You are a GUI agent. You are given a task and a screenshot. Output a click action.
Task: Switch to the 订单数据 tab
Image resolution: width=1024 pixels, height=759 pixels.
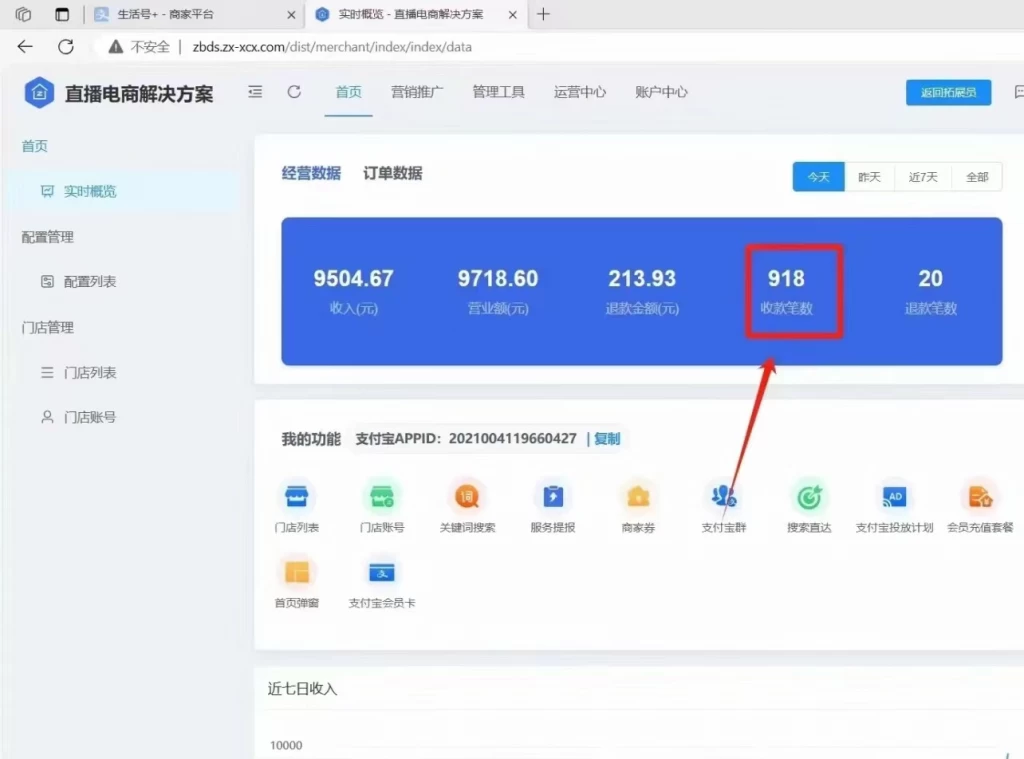tap(394, 172)
